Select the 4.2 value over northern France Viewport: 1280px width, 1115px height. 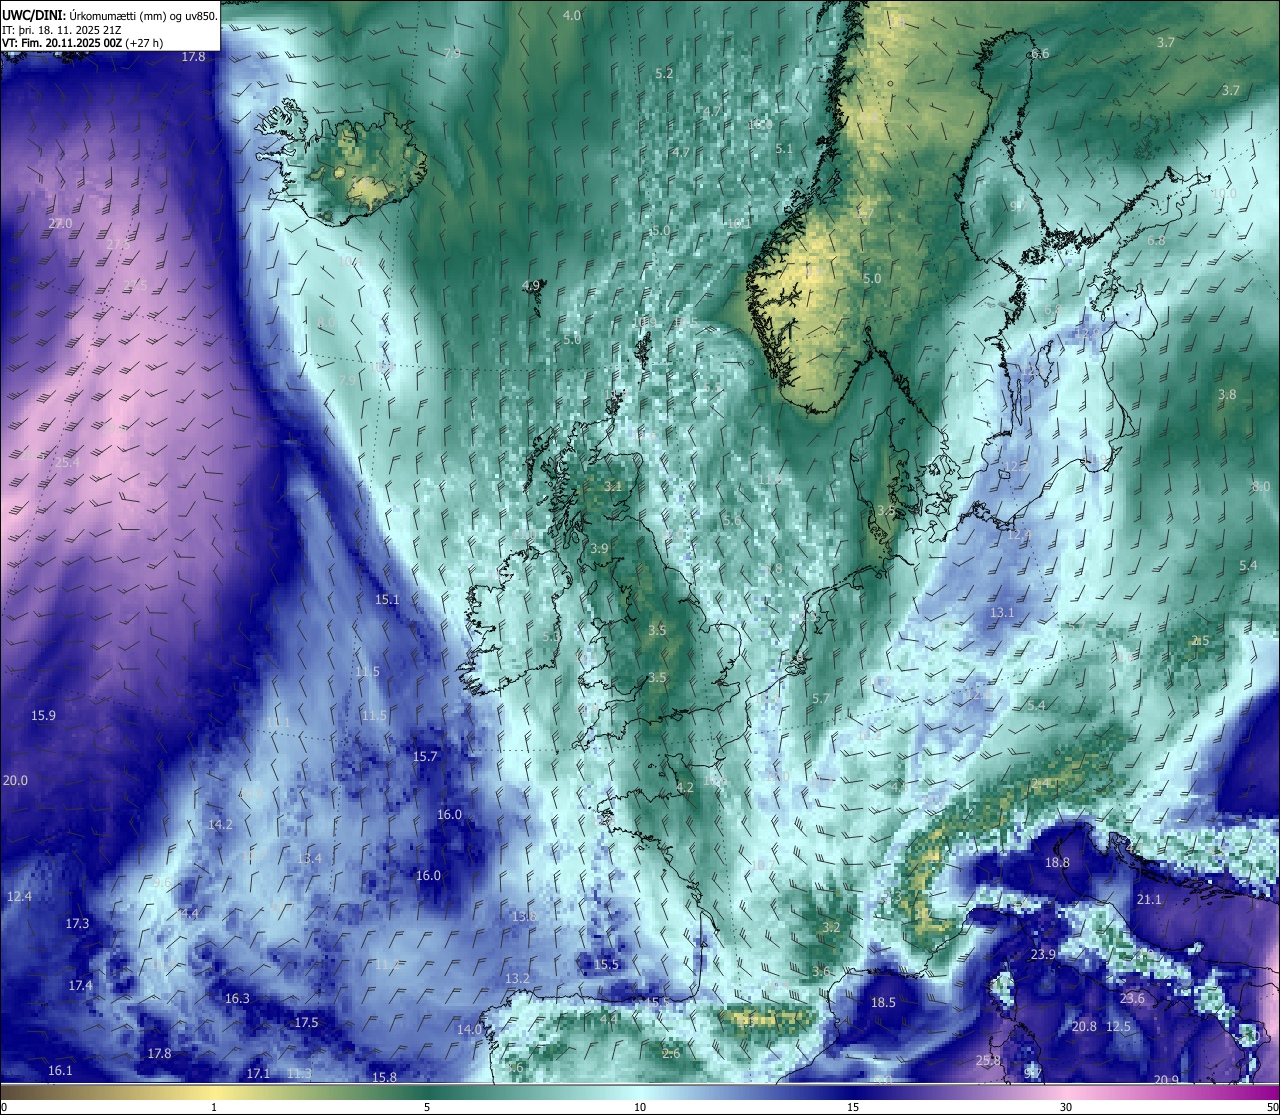pyautogui.click(x=684, y=787)
